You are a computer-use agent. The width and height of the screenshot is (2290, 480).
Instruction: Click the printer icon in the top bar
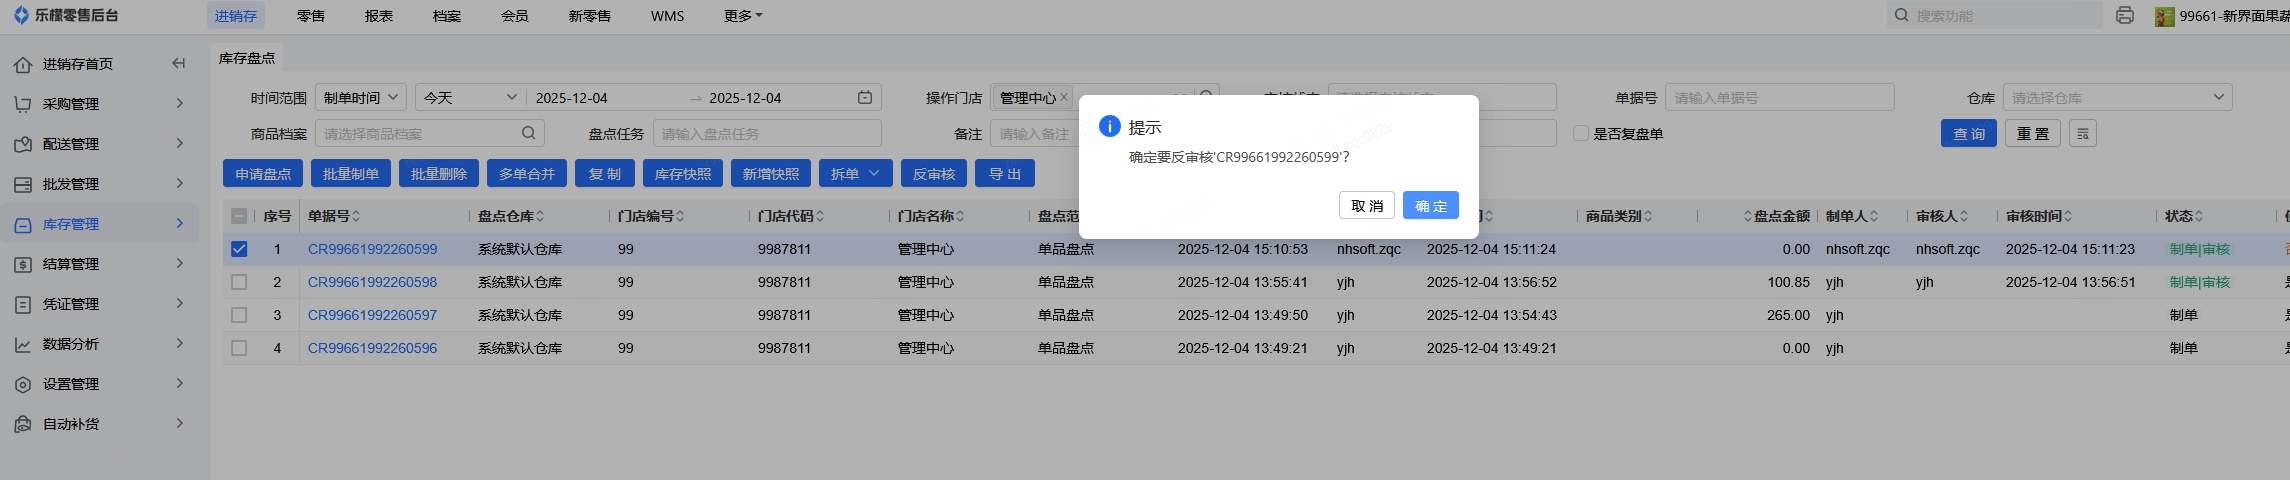tap(2125, 15)
